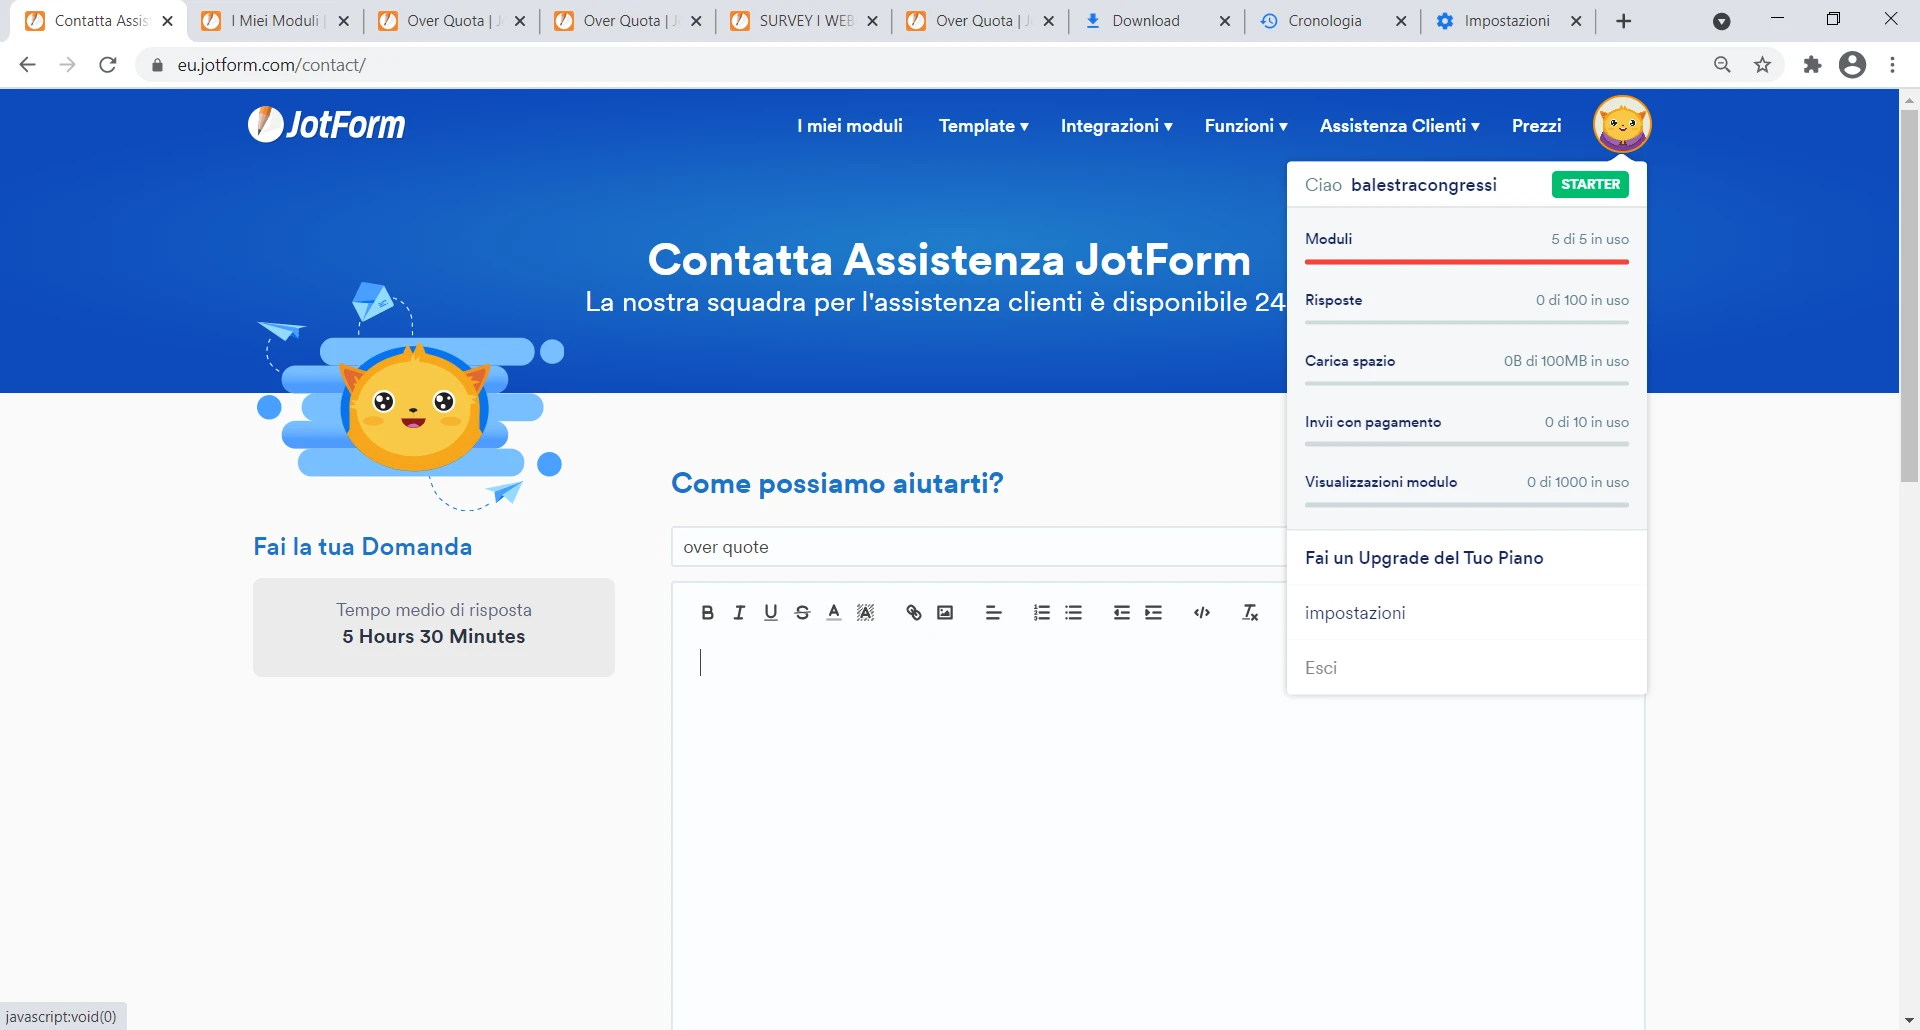Insert an image into the message
Image resolution: width=1920 pixels, height=1030 pixels.
(944, 612)
